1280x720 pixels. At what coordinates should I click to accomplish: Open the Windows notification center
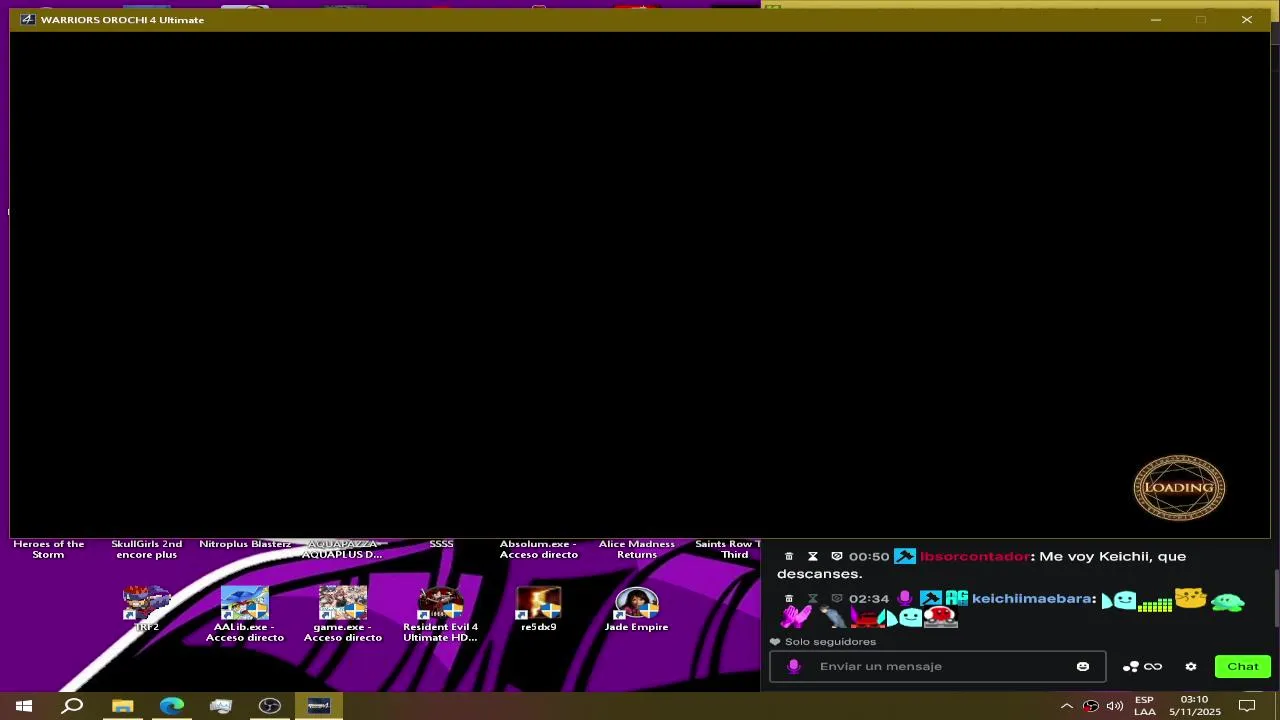click(x=1247, y=706)
